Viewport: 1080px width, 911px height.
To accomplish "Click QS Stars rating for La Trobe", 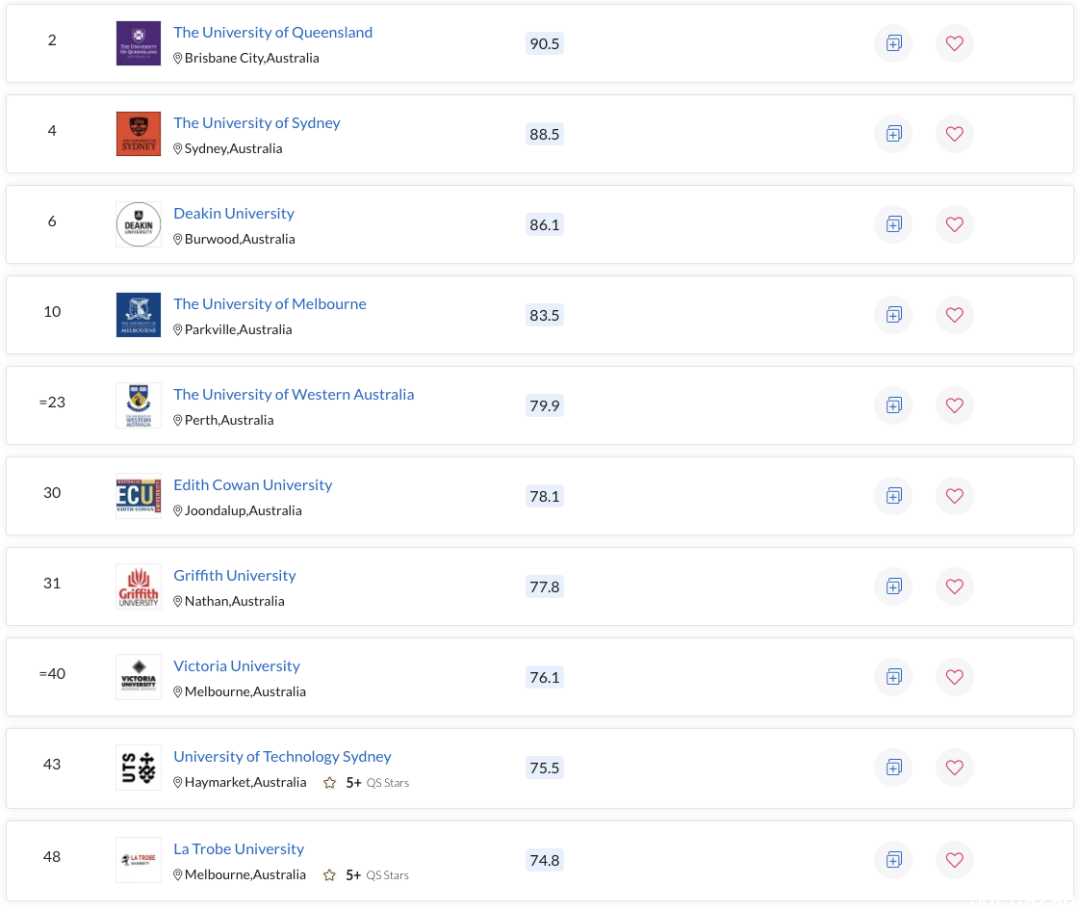I will pyautogui.click(x=366, y=875).
